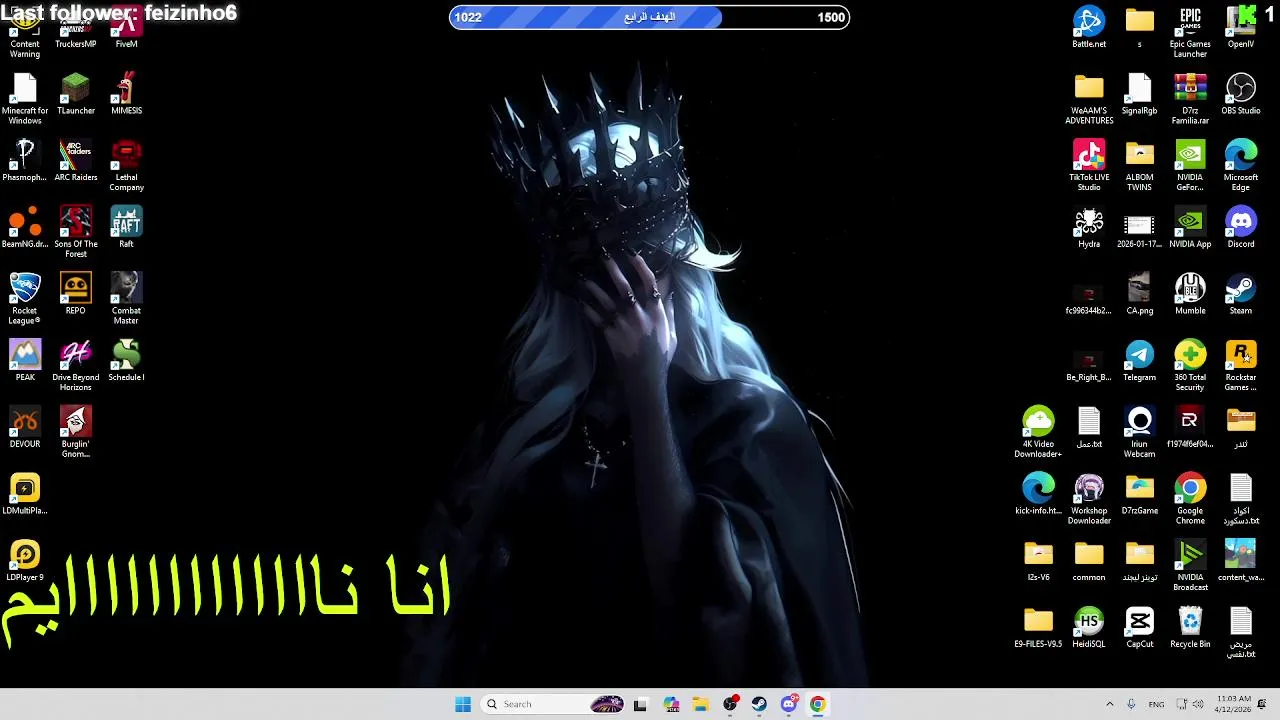The height and width of the screenshot is (720, 1280).
Task: Open File Explorer from the taskbar
Action: pyautogui.click(x=700, y=704)
